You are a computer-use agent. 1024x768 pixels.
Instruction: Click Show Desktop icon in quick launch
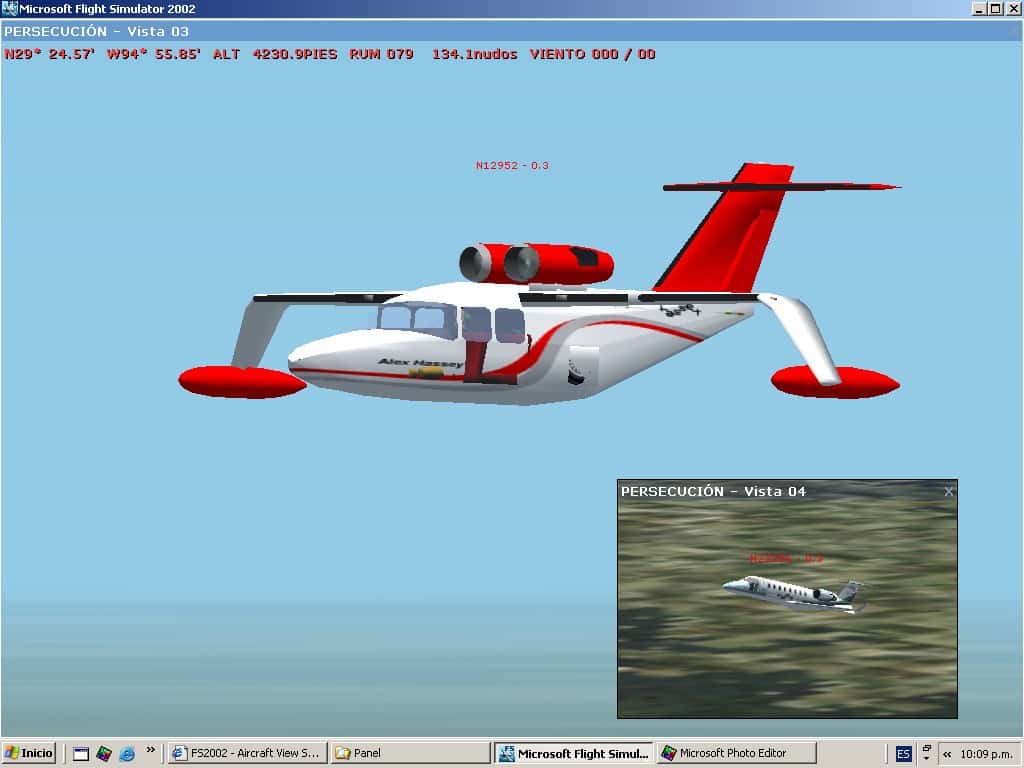tap(81, 753)
